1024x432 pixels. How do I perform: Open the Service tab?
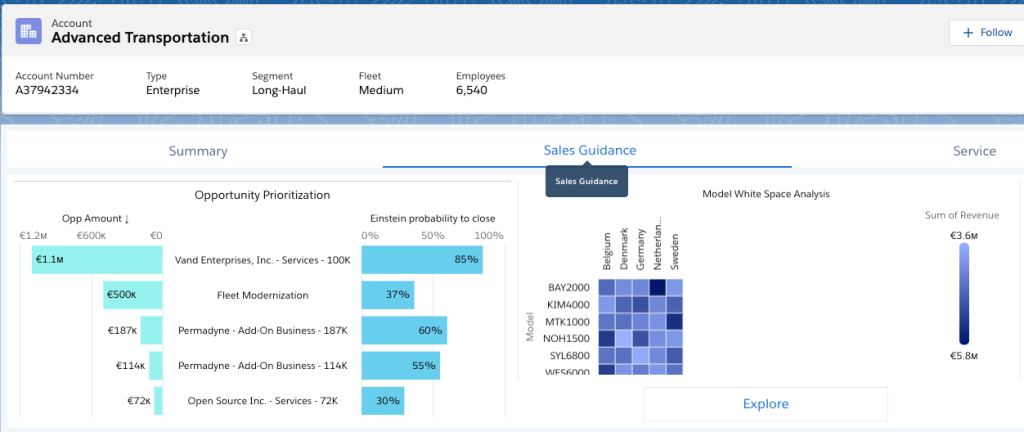coord(974,151)
